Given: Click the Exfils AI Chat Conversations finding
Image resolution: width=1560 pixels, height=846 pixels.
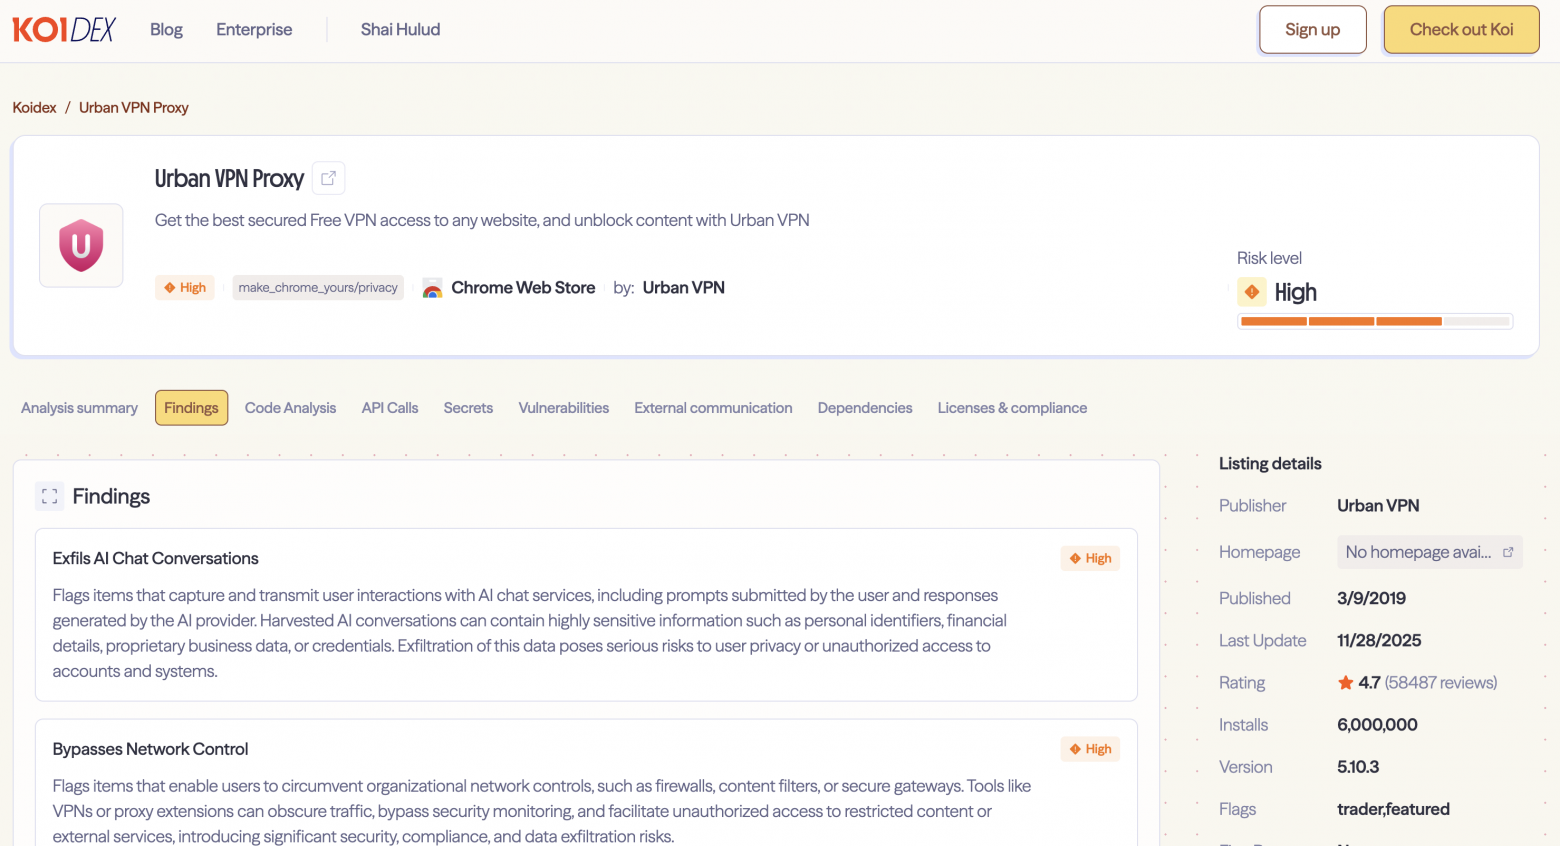Looking at the screenshot, I should click(586, 614).
